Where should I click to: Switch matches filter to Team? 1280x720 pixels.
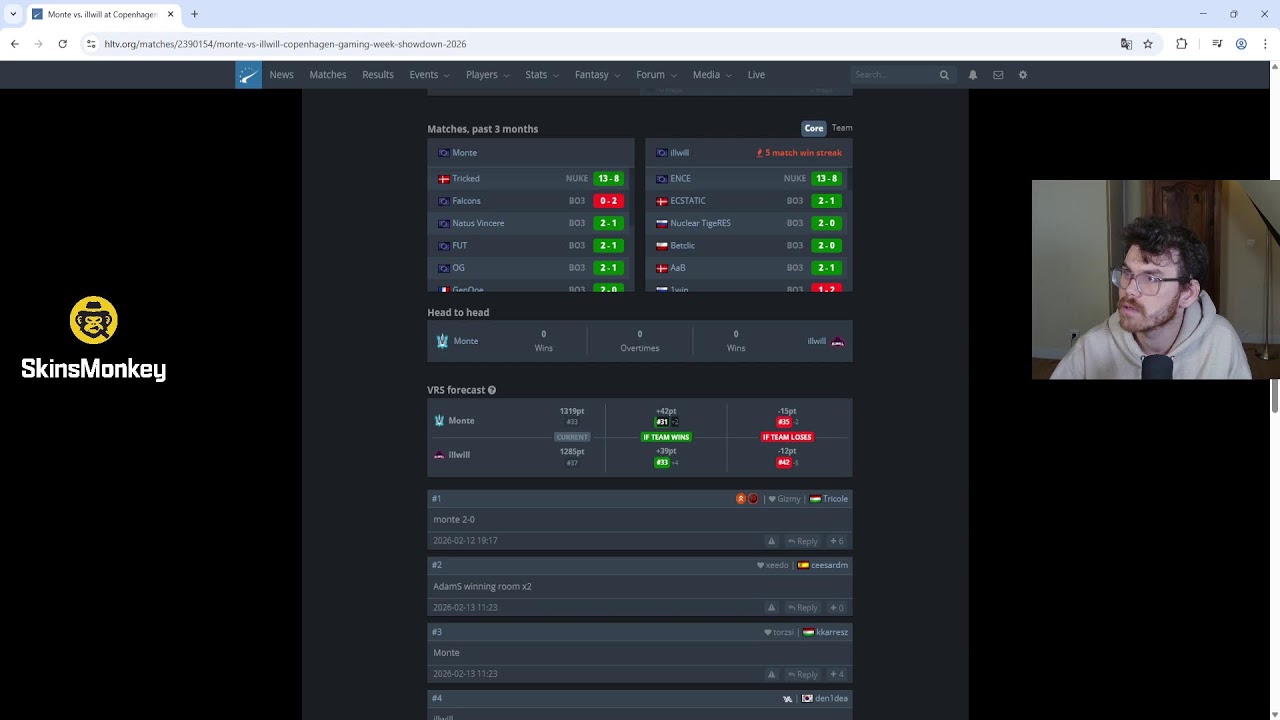point(842,128)
